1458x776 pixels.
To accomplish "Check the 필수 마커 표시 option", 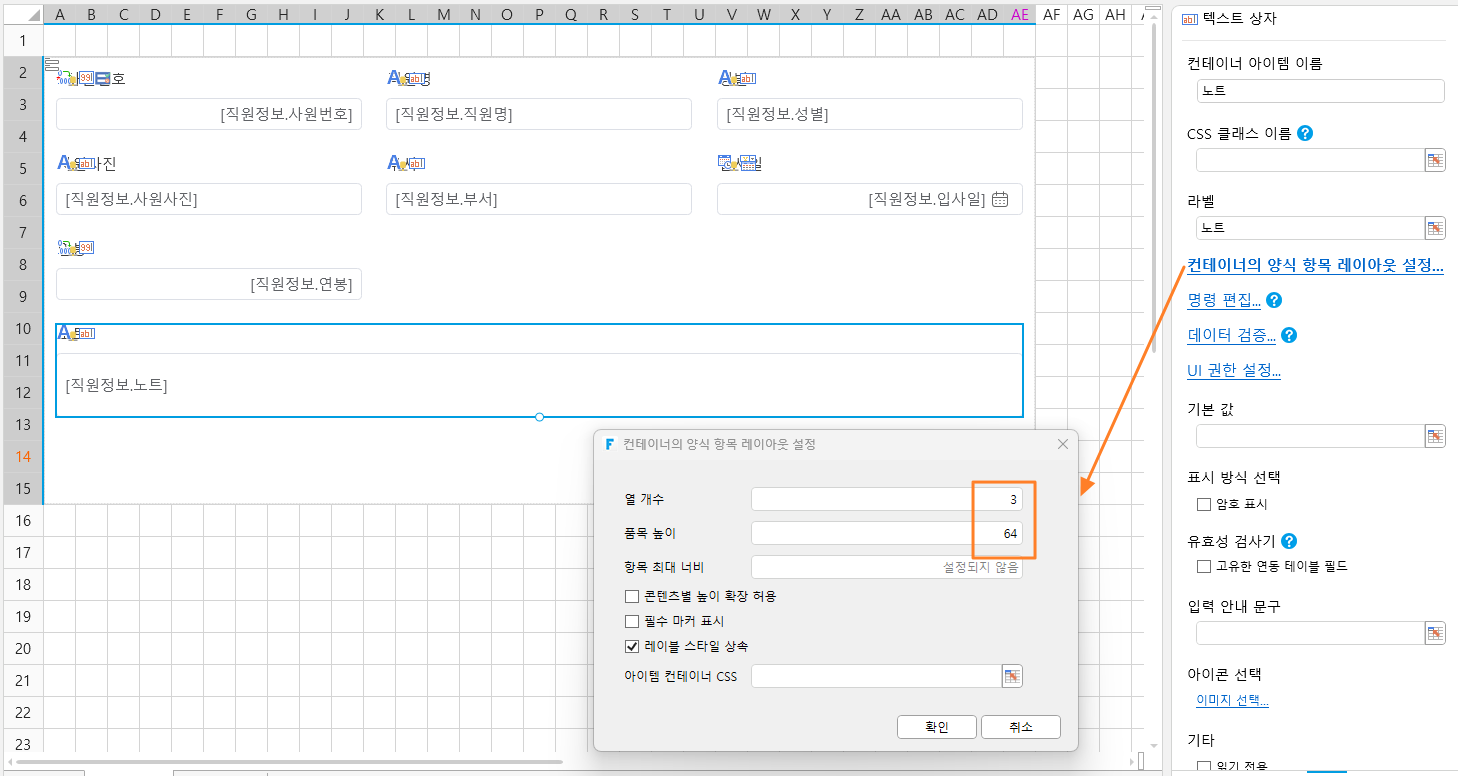I will click(x=632, y=621).
